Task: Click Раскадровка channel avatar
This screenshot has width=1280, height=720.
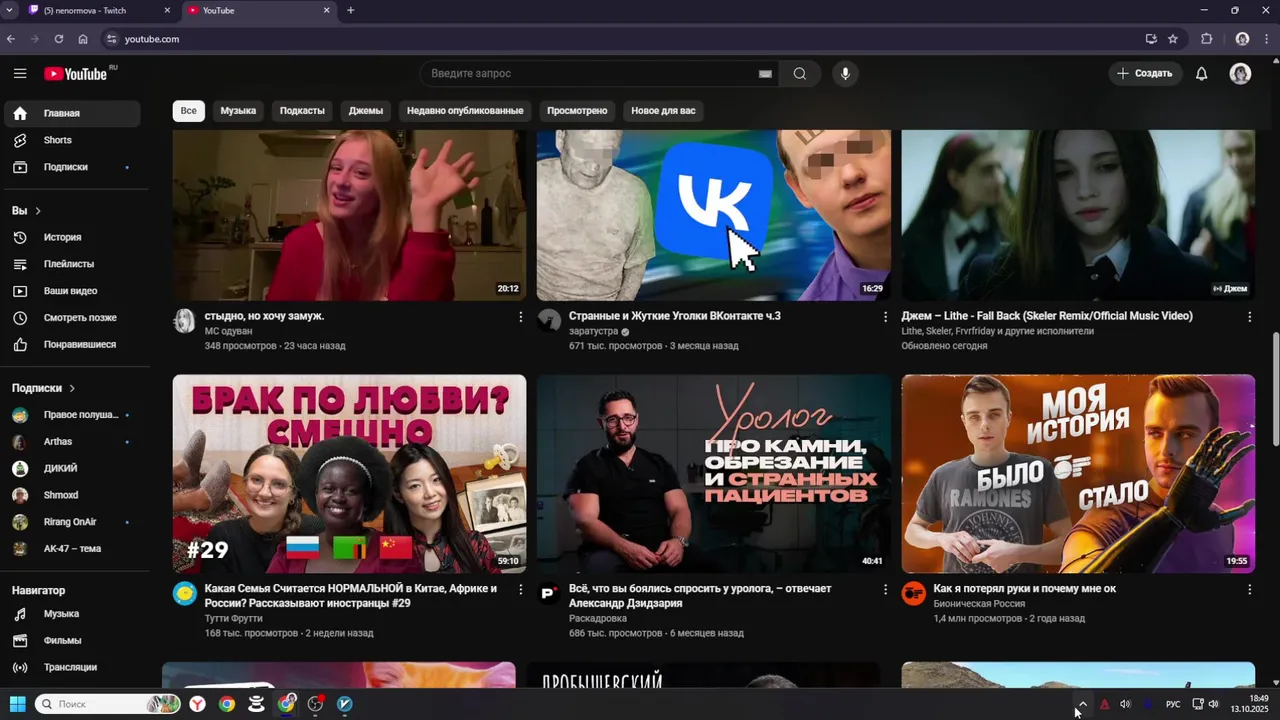Action: click(x=549, y=593)
